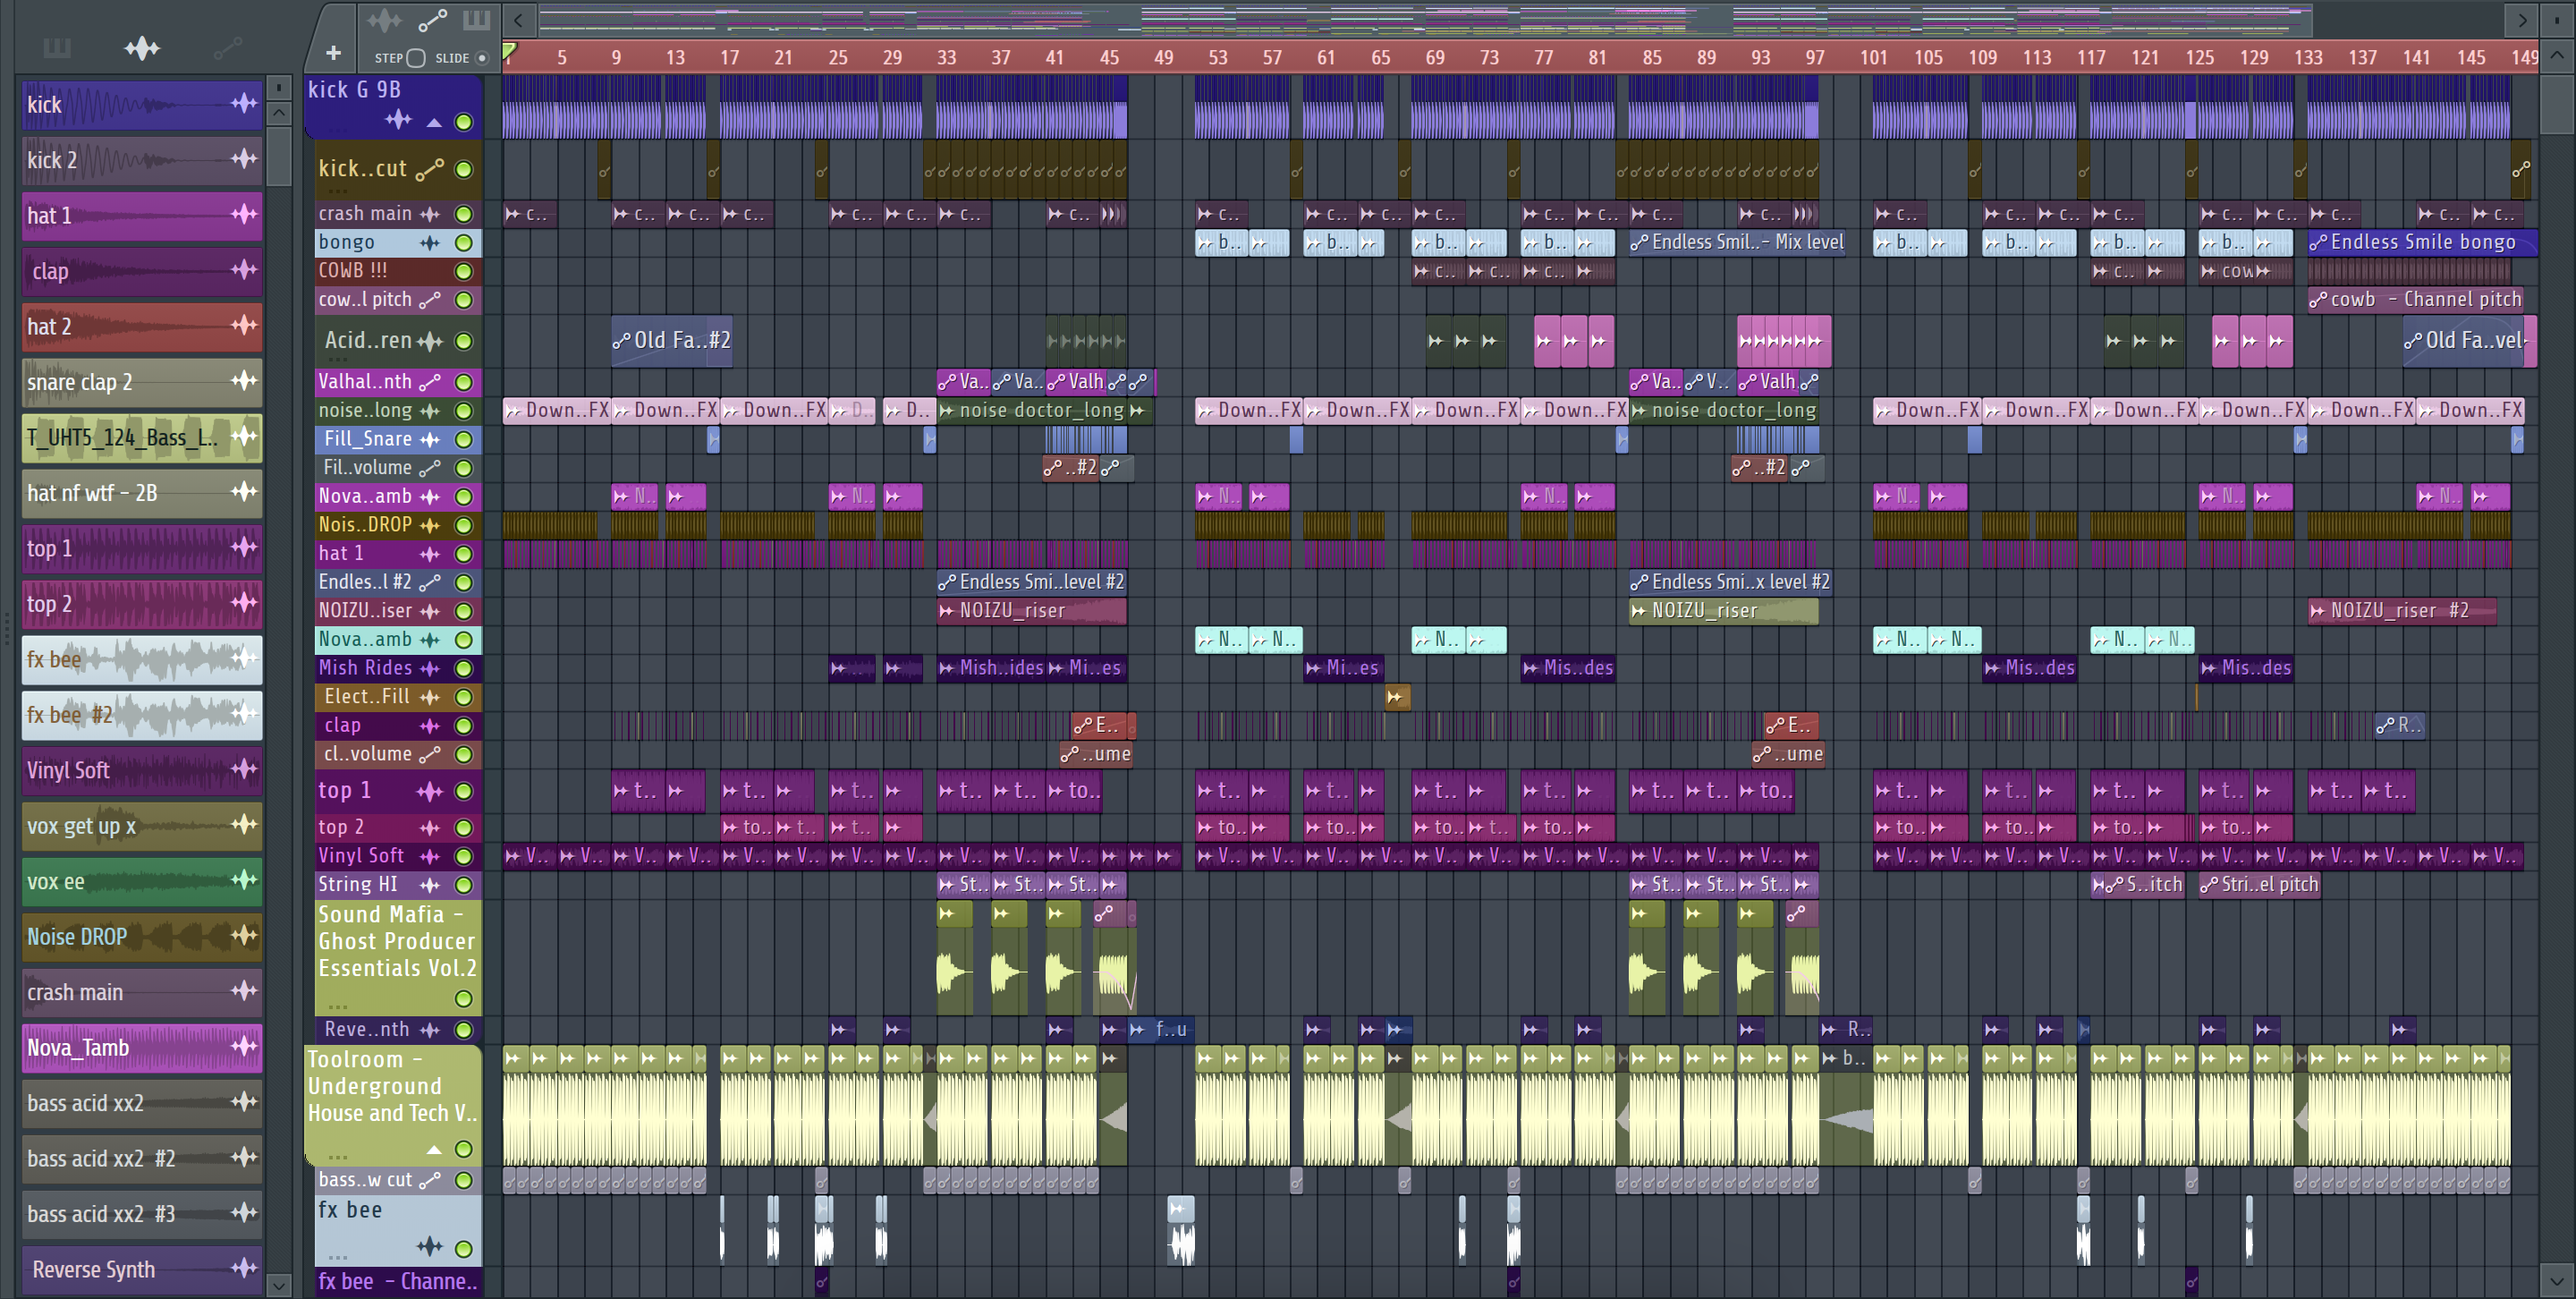Mute the String HI track
Image resolution: width=2576 pixels, height=1299 pixels.
(x=464, y=885)
